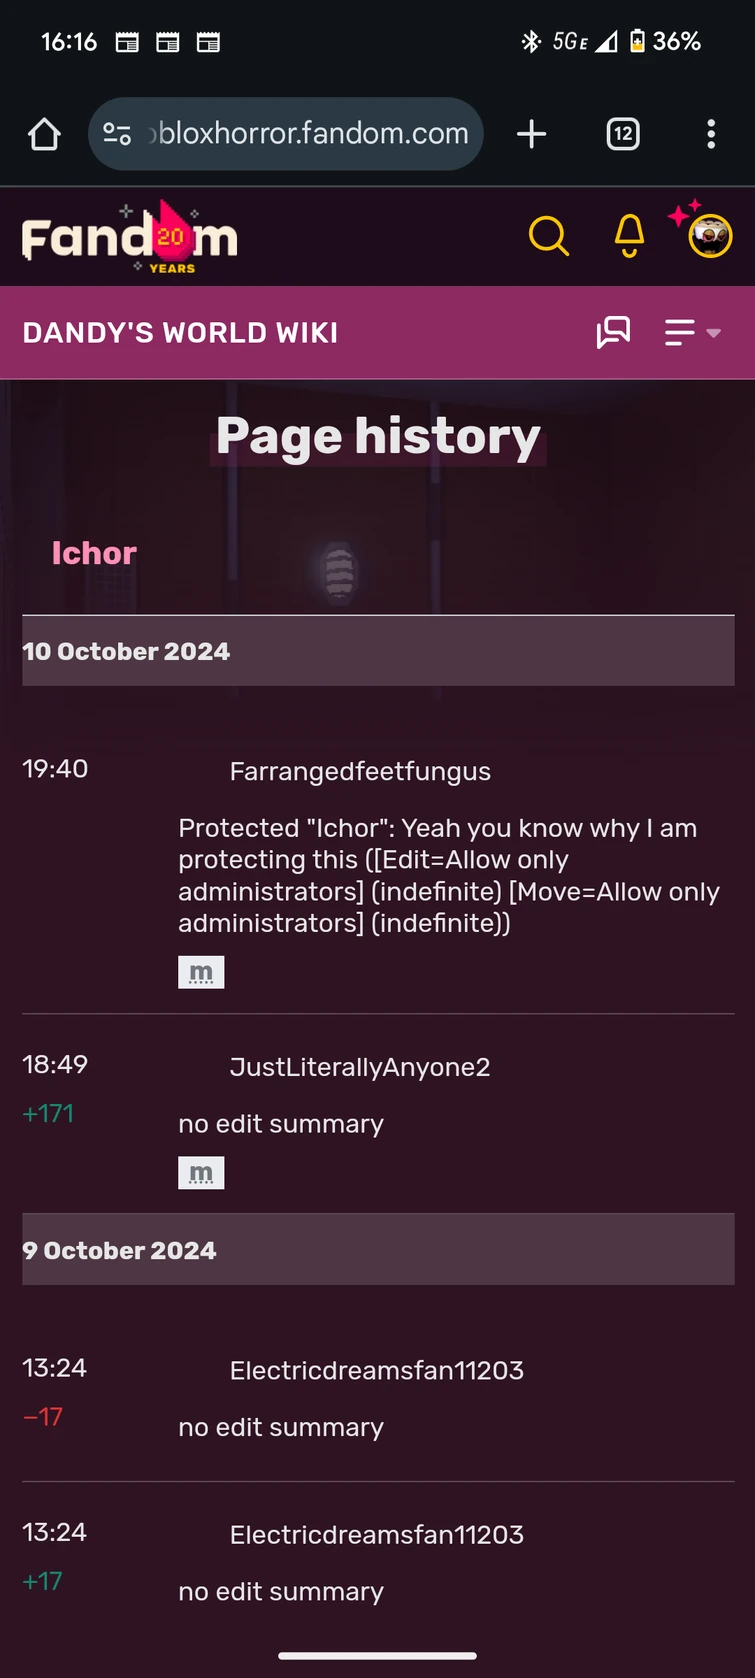Open a new browser tab
Viewport: 755px width, 1678px height.
click(531, 134)
